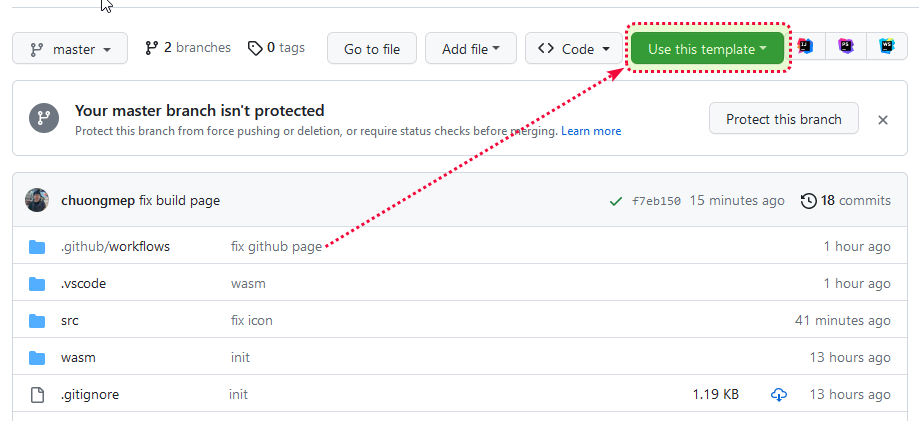Open in WebStorm icon
This screenshot has height=421, width=919.
coord(886,47)
